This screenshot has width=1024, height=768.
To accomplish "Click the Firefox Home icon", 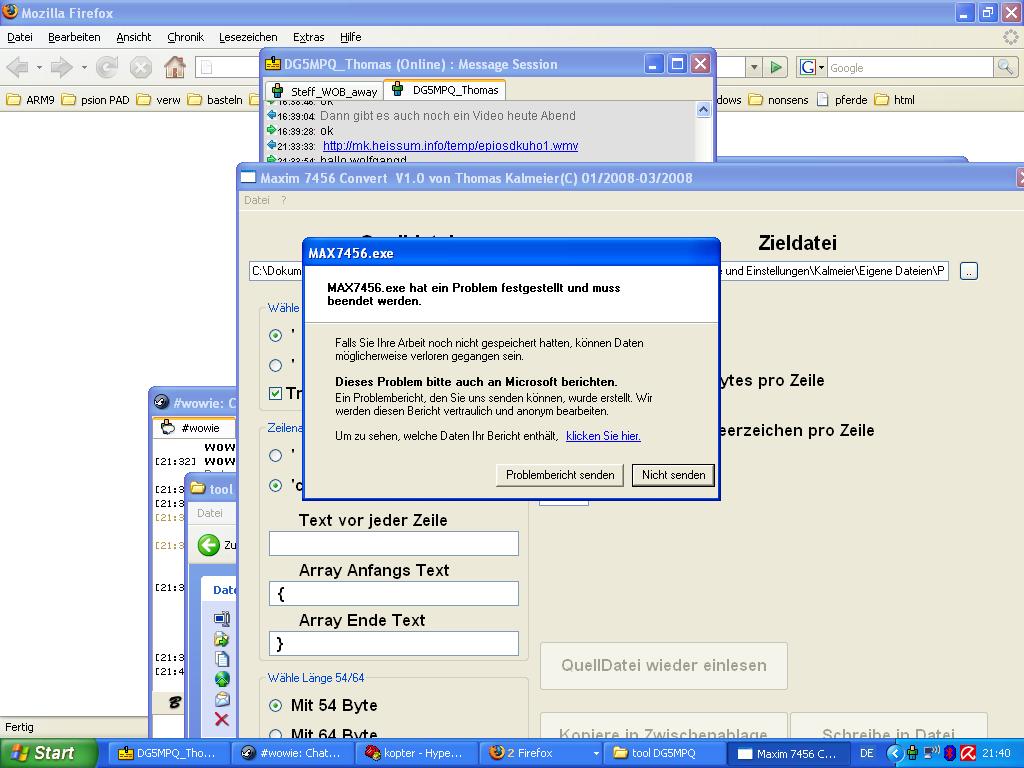I will coord(174,68).
